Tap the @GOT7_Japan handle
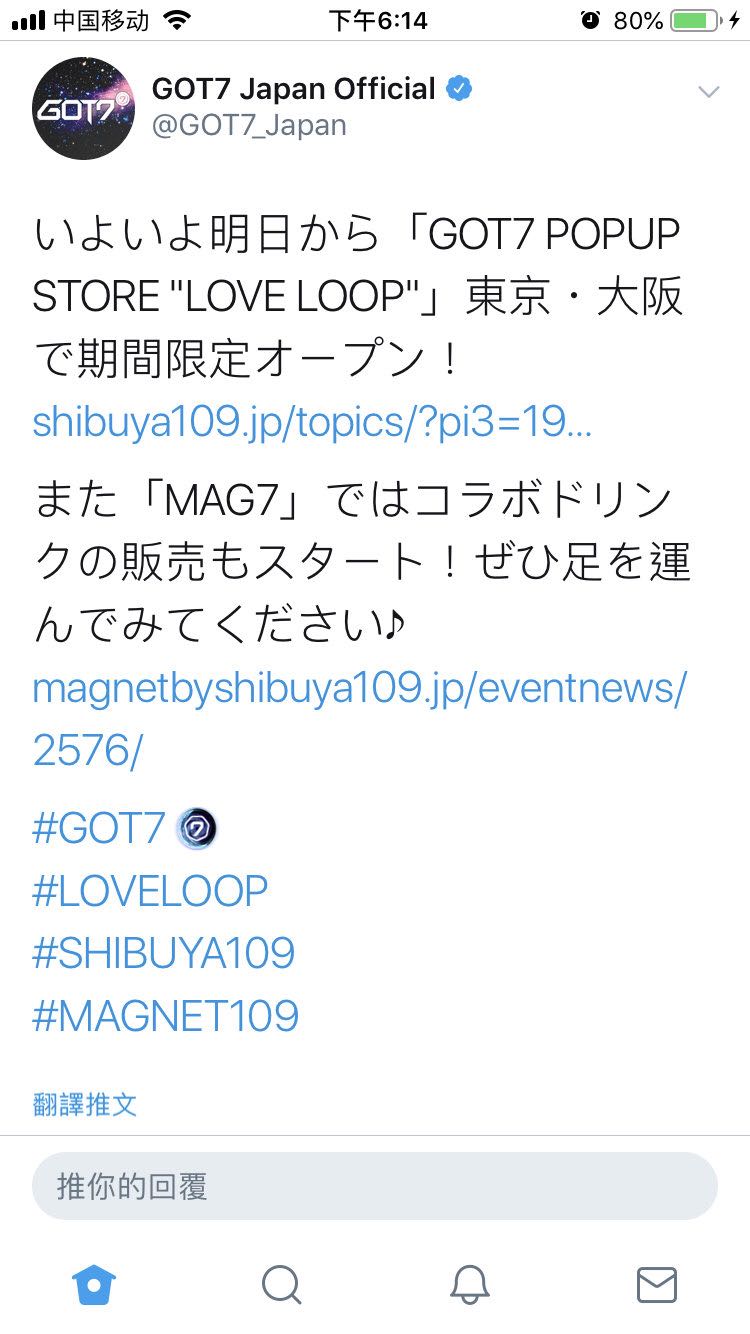The image size is (750, 1334). tap(249, 126)
